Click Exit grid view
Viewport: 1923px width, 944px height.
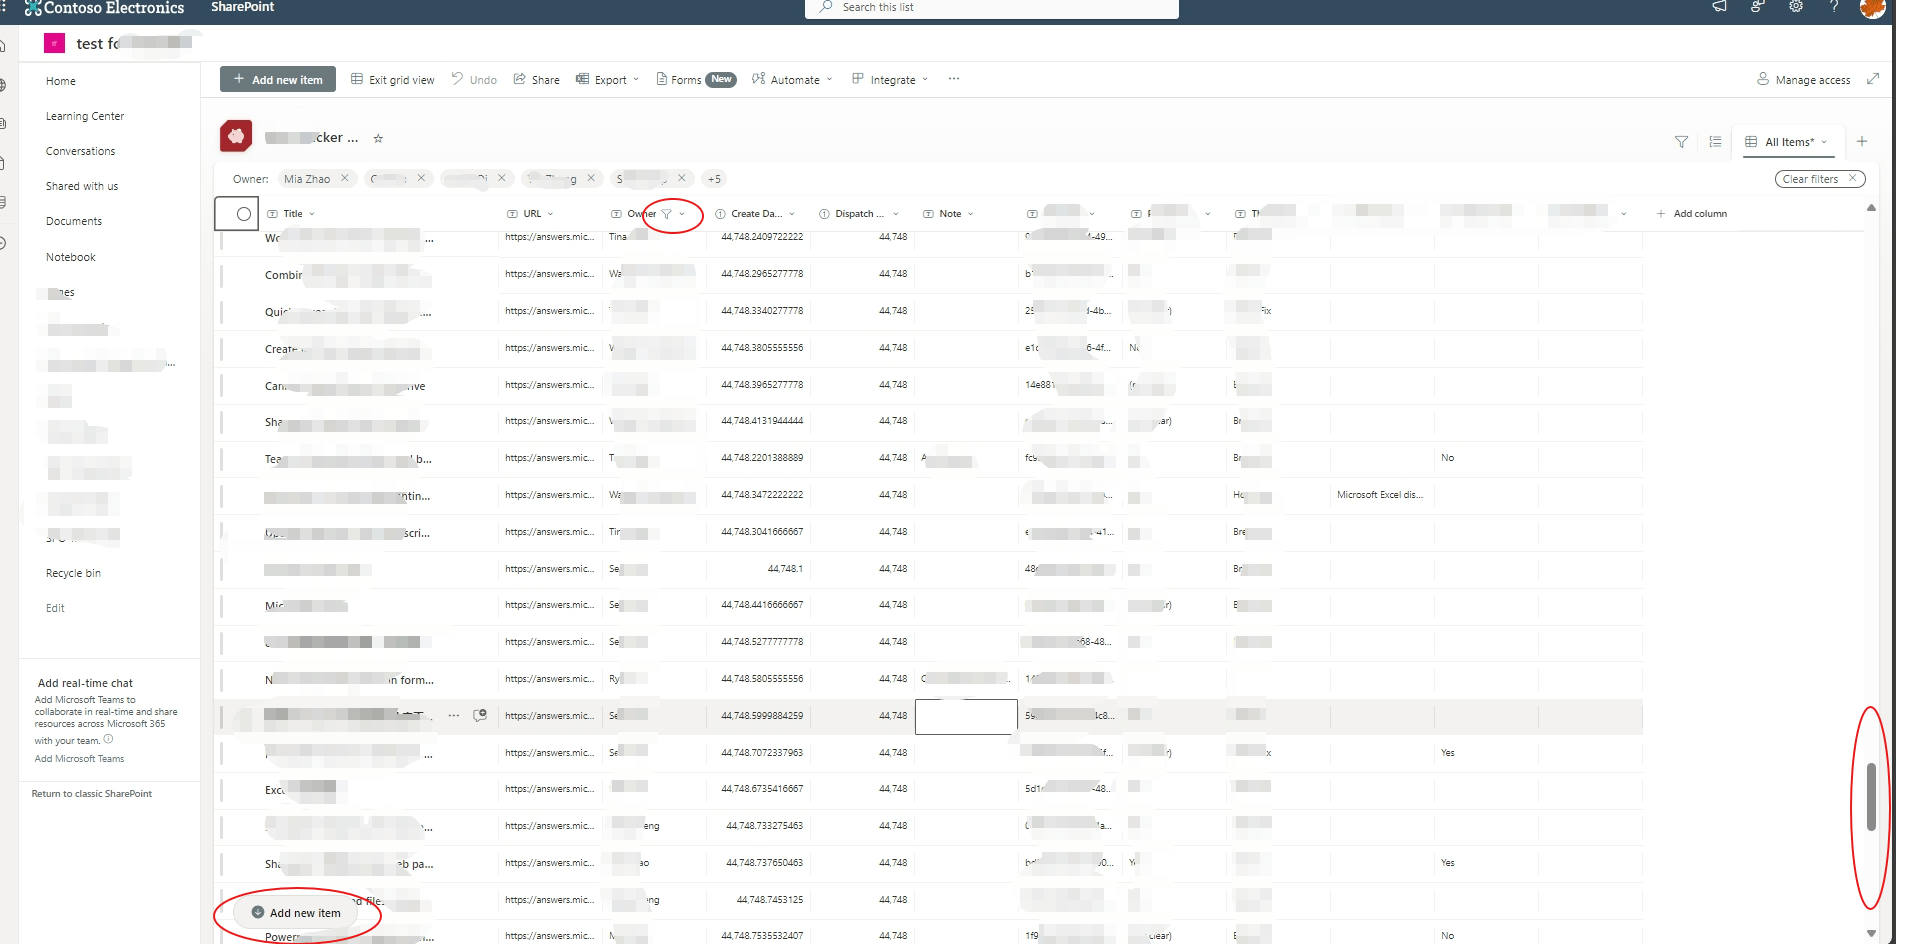coord(393,80)
